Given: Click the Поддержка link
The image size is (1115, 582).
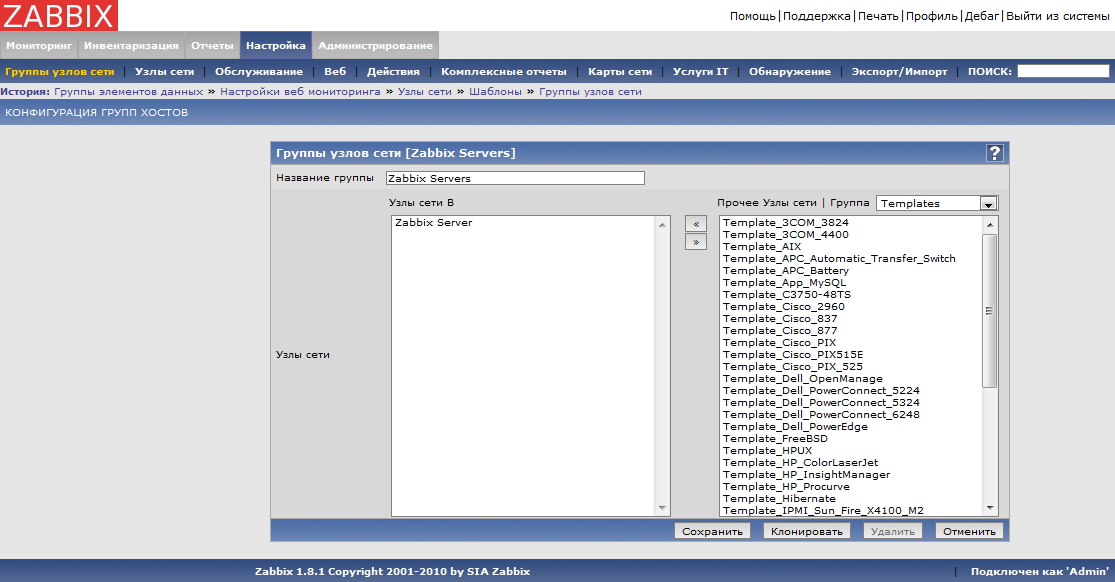Looking at the screenshot, I should point(816,16).
